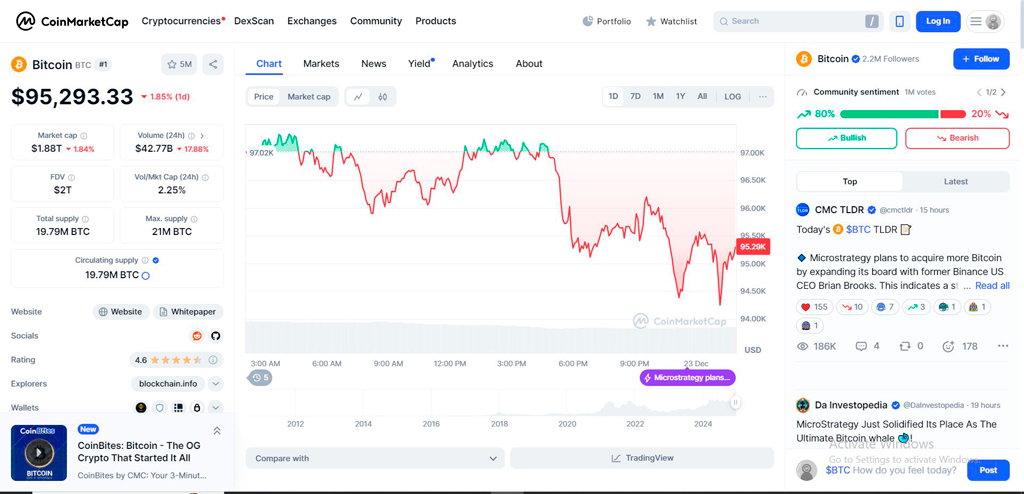The width and height of the screenshot is (1024, 494).
Task: Click the Circulating supply info icon
Action: coord(145,260)
